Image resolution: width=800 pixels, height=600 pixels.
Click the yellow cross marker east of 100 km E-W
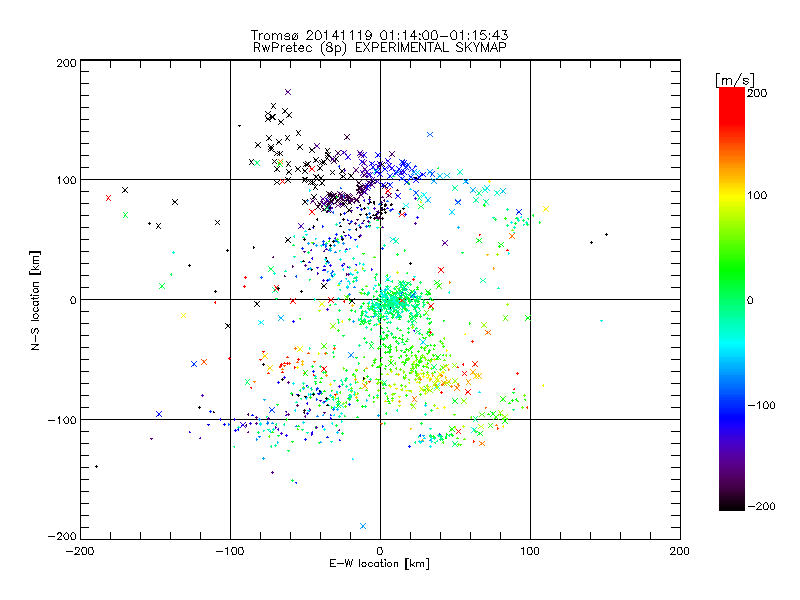click(546, 209)
